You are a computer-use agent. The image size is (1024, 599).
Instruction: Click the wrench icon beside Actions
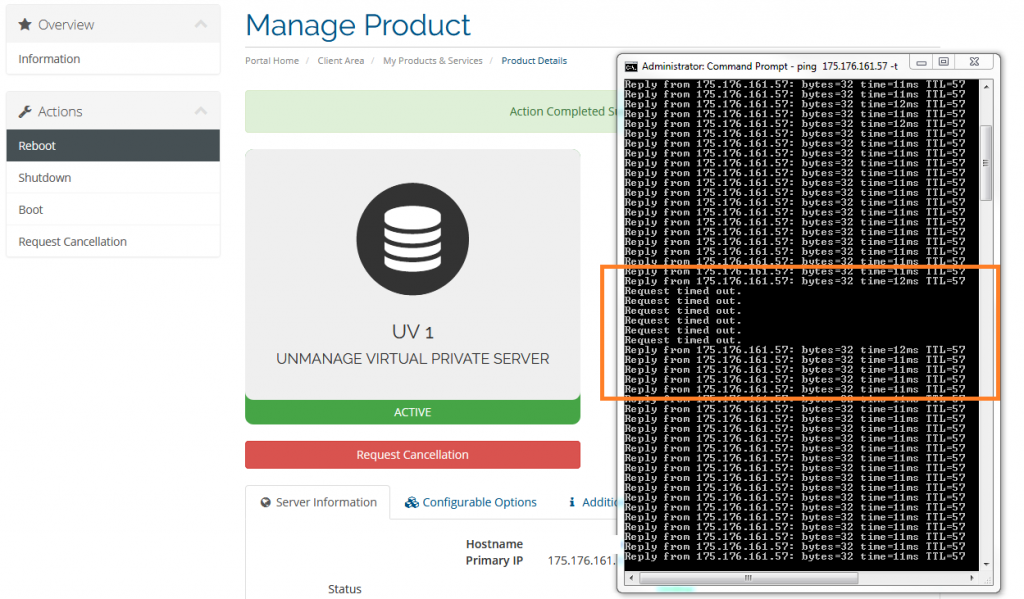[26, 111]
